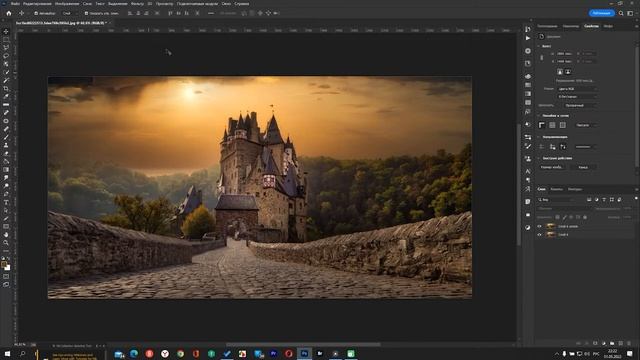Open the Файл menu
Viewport: 640px width, 360px height.
(16, 4)
